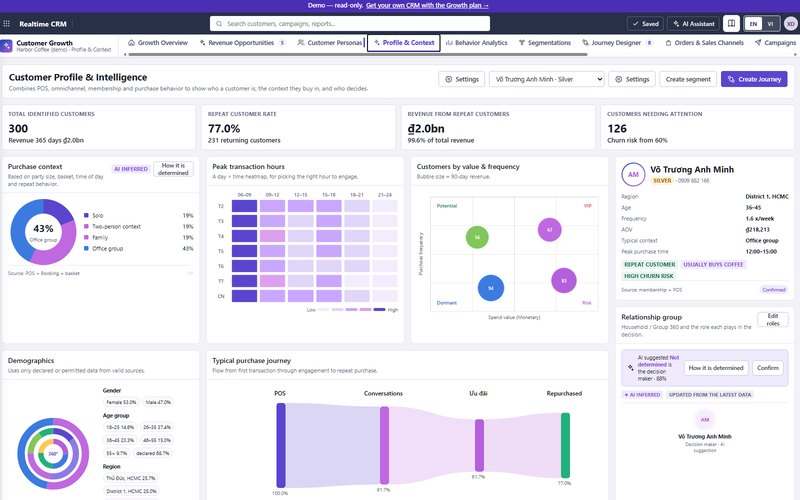Click the scroll-left arrow under tabs
The height and width of the screenshot is (500, 800).
(x=125, y=55)
